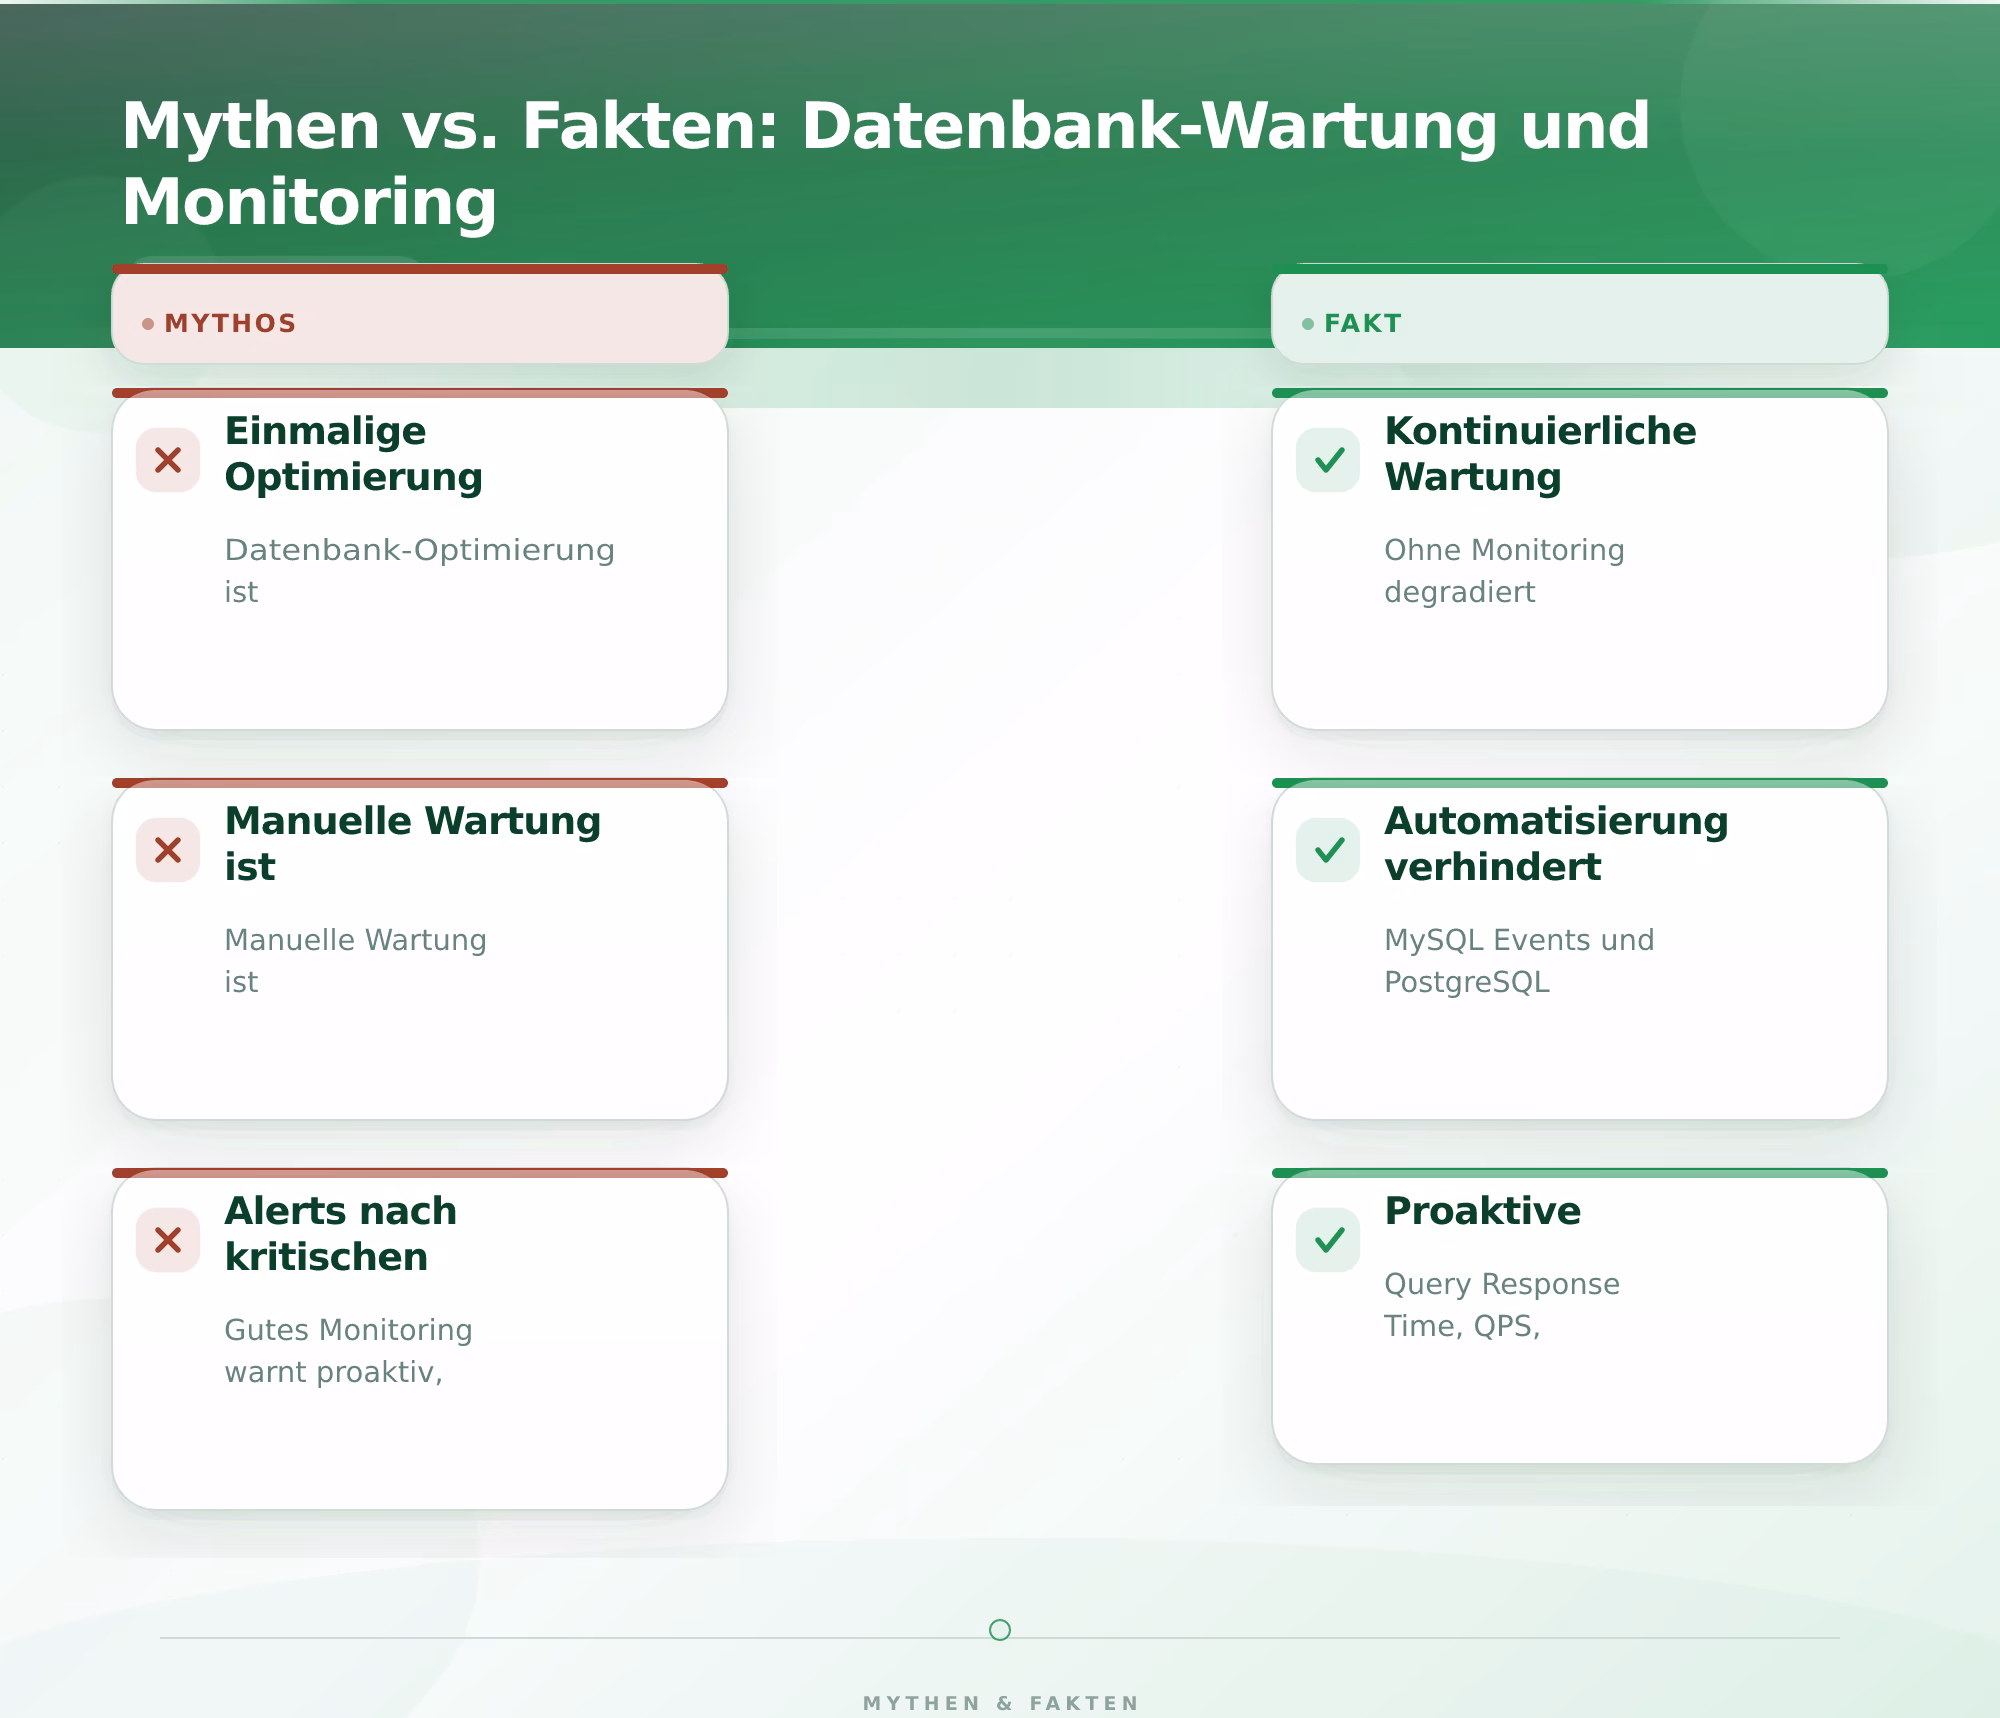Click the text Gutes Monitoring warnt proaktiv

click(348, 1351)
